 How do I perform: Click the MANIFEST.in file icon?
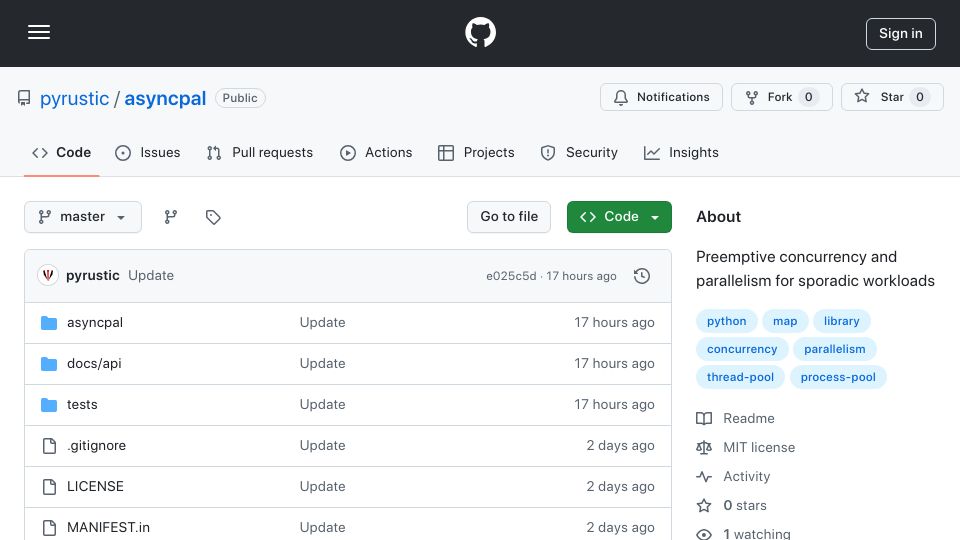49,528
